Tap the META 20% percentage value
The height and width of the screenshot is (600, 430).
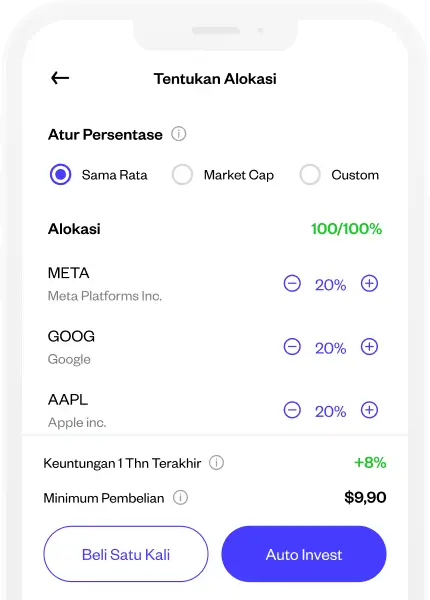click(x=331, y=285)
